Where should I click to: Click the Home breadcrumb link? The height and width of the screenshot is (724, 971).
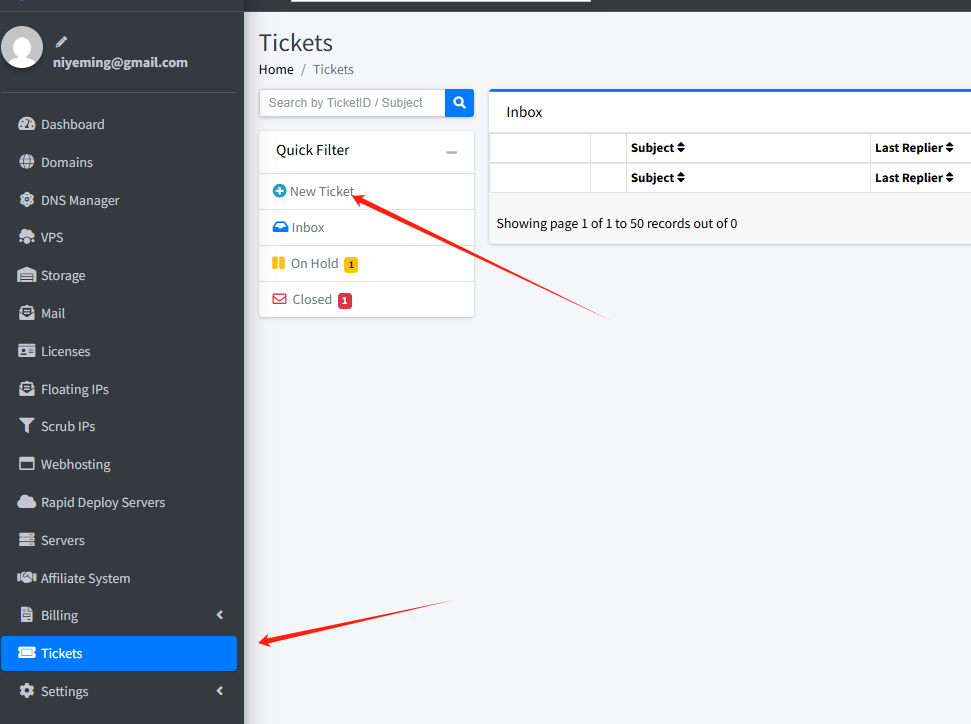click(276, 69)
